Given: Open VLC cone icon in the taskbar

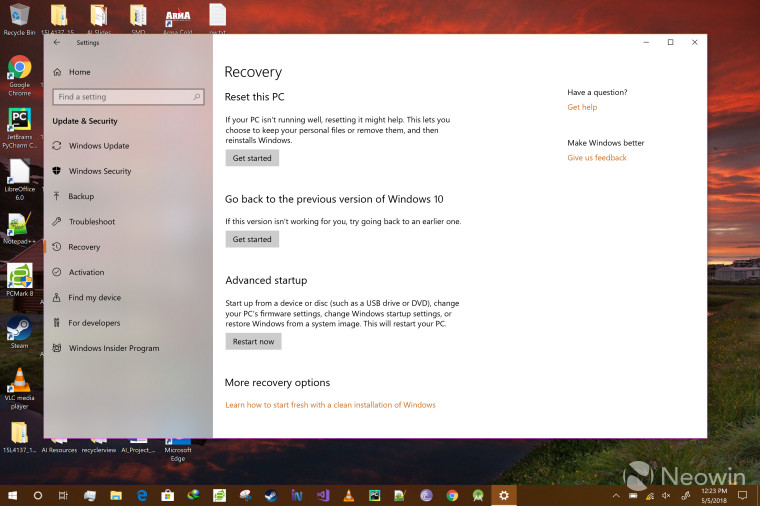Looking at the screenshot, I should [x=348, y=495].
